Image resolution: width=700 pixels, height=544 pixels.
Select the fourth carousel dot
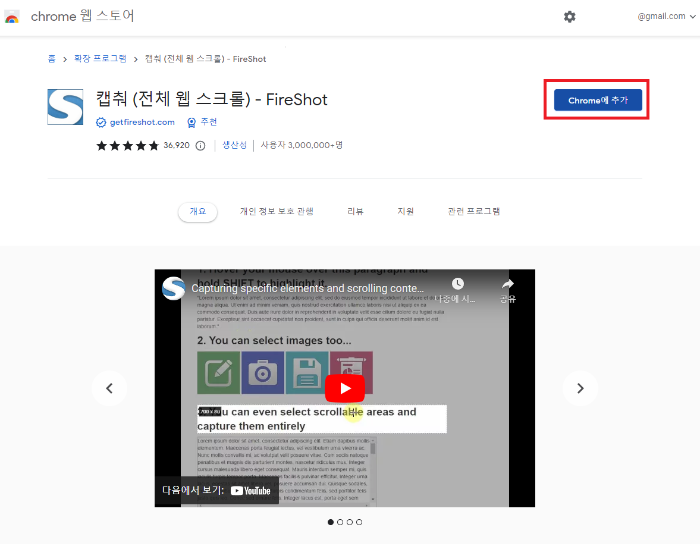tap(359, 522)
